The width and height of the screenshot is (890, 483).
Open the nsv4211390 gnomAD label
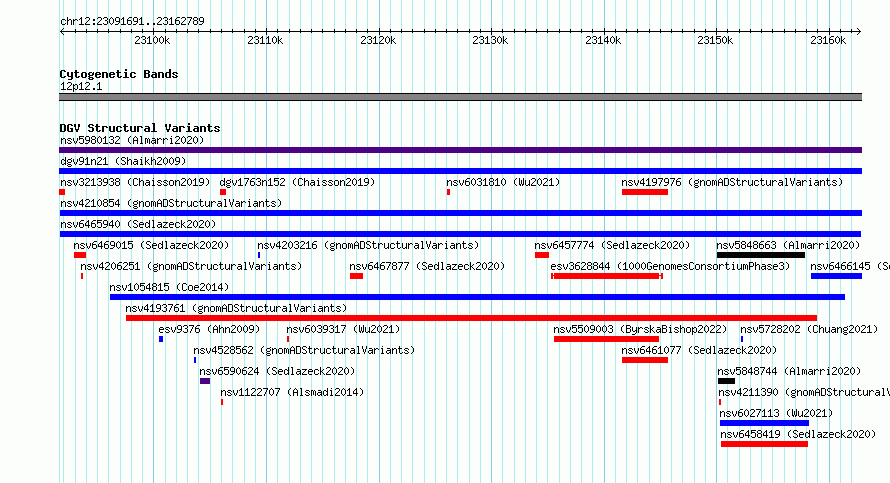tap(804, 392)
